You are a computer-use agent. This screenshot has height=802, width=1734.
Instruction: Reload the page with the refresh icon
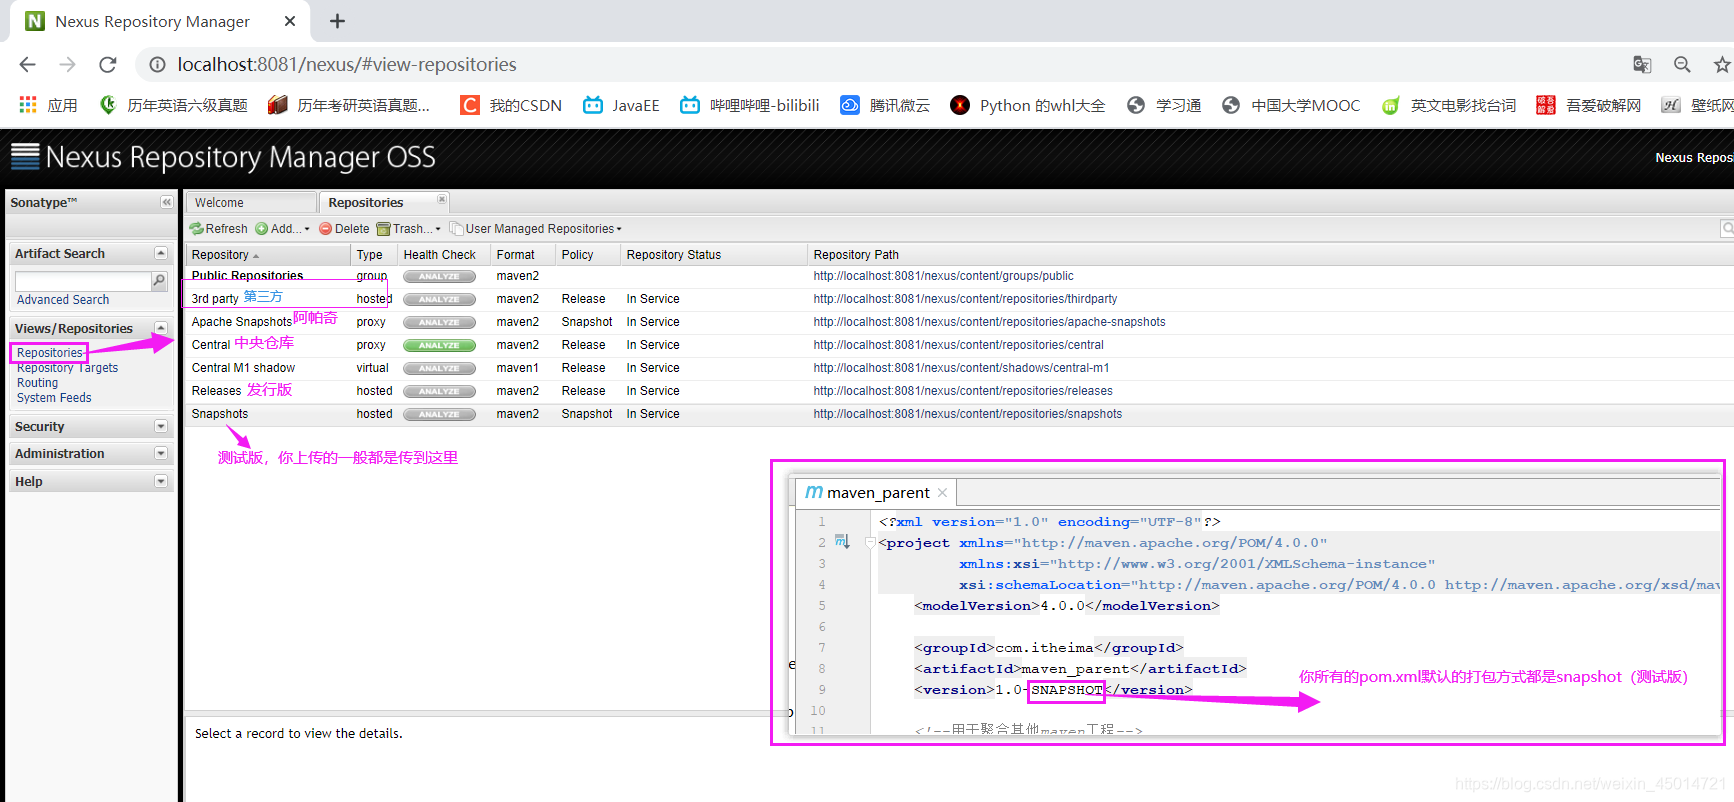point(108,64)
